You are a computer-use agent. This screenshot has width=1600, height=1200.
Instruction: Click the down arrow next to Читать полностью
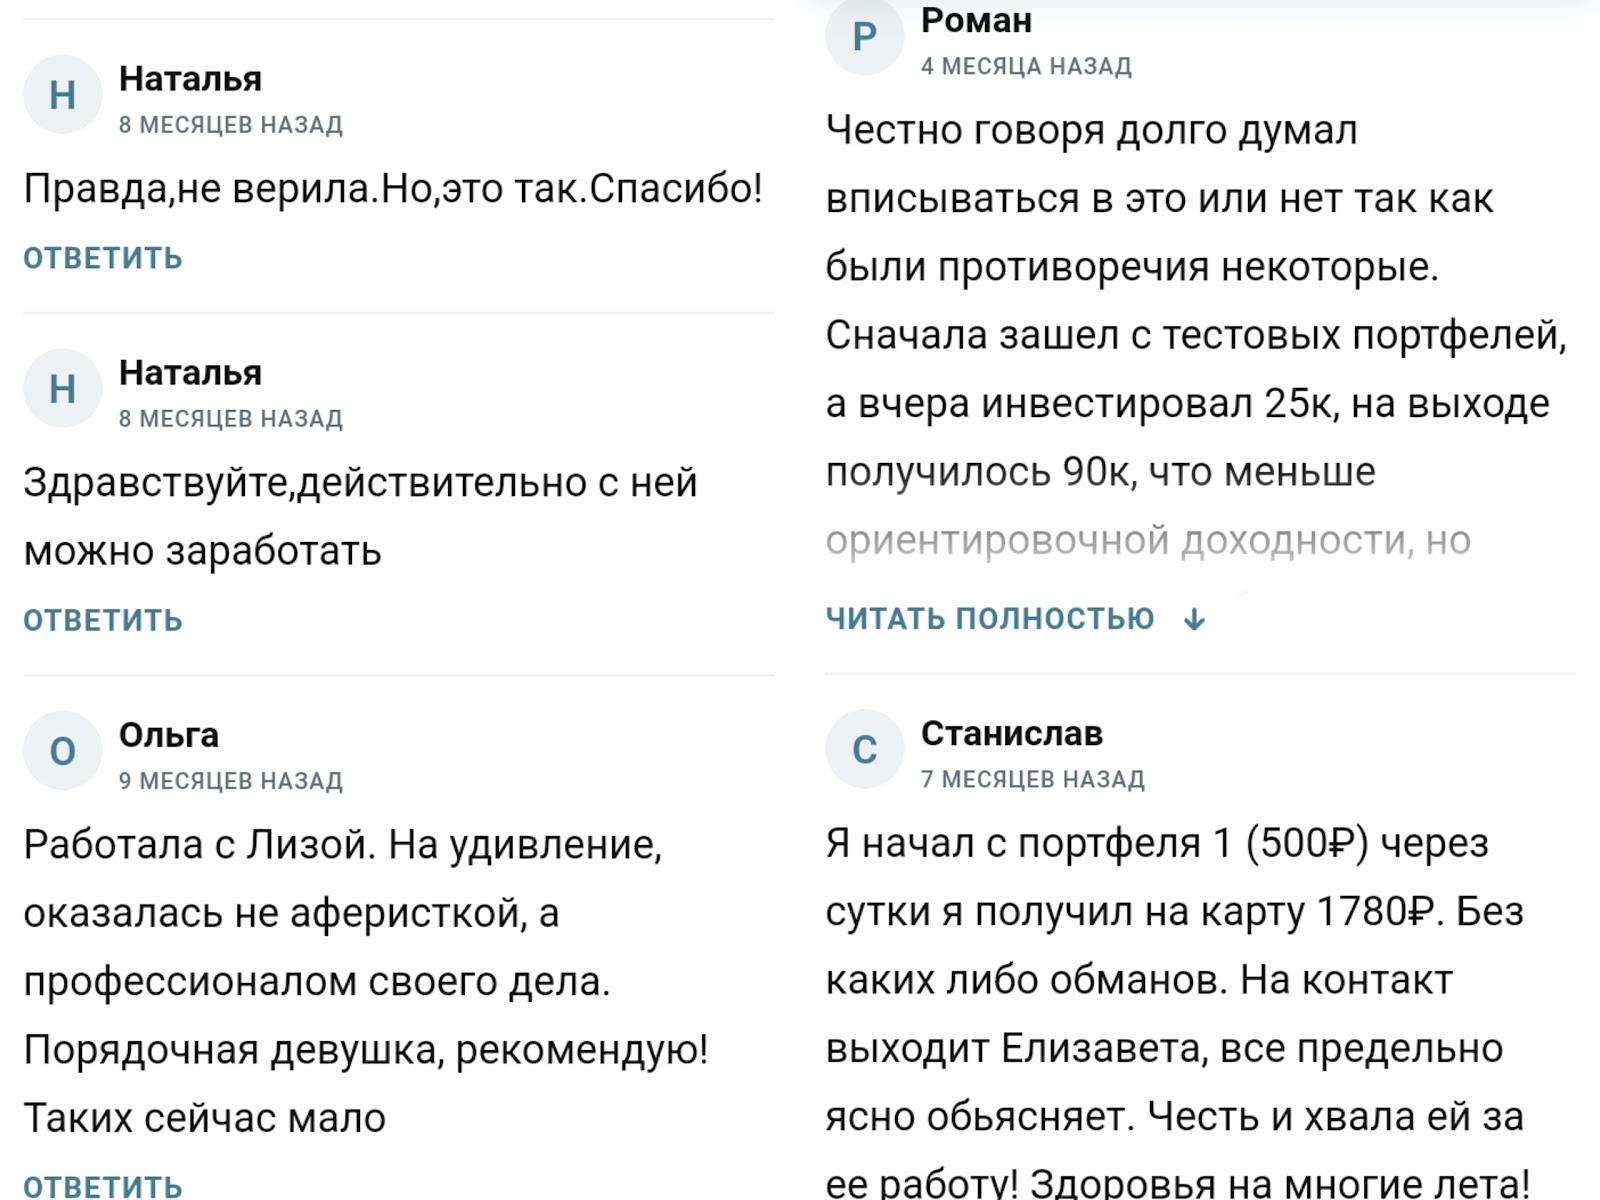[1194, 620]
